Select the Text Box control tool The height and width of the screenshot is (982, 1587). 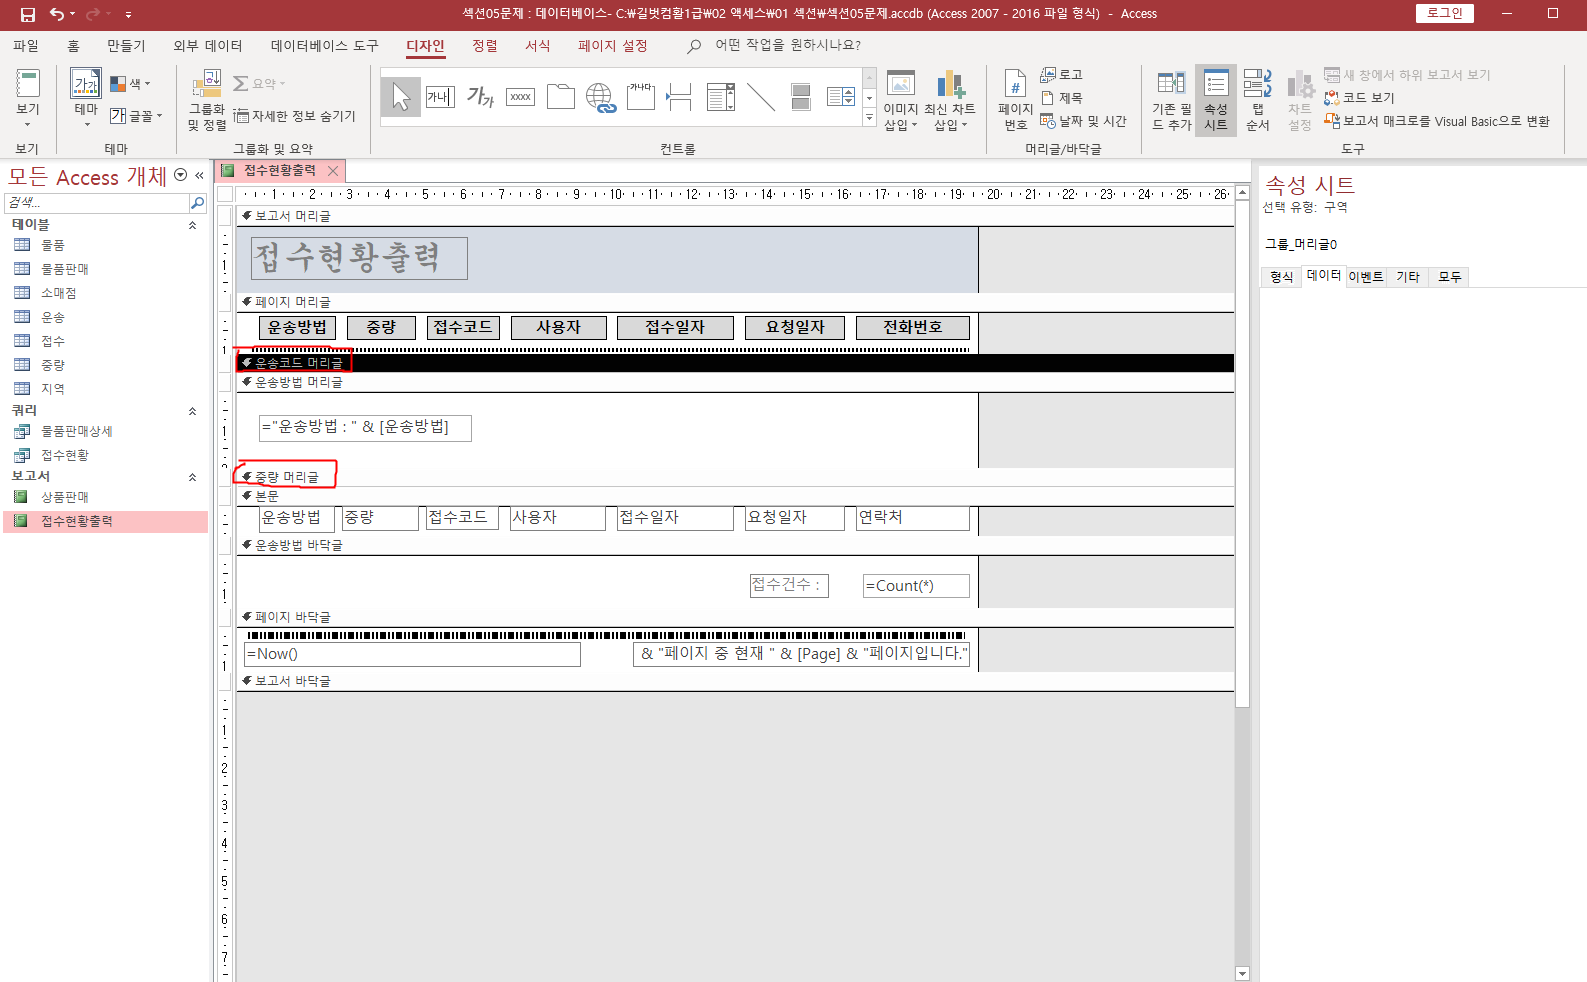click(440, 97)
